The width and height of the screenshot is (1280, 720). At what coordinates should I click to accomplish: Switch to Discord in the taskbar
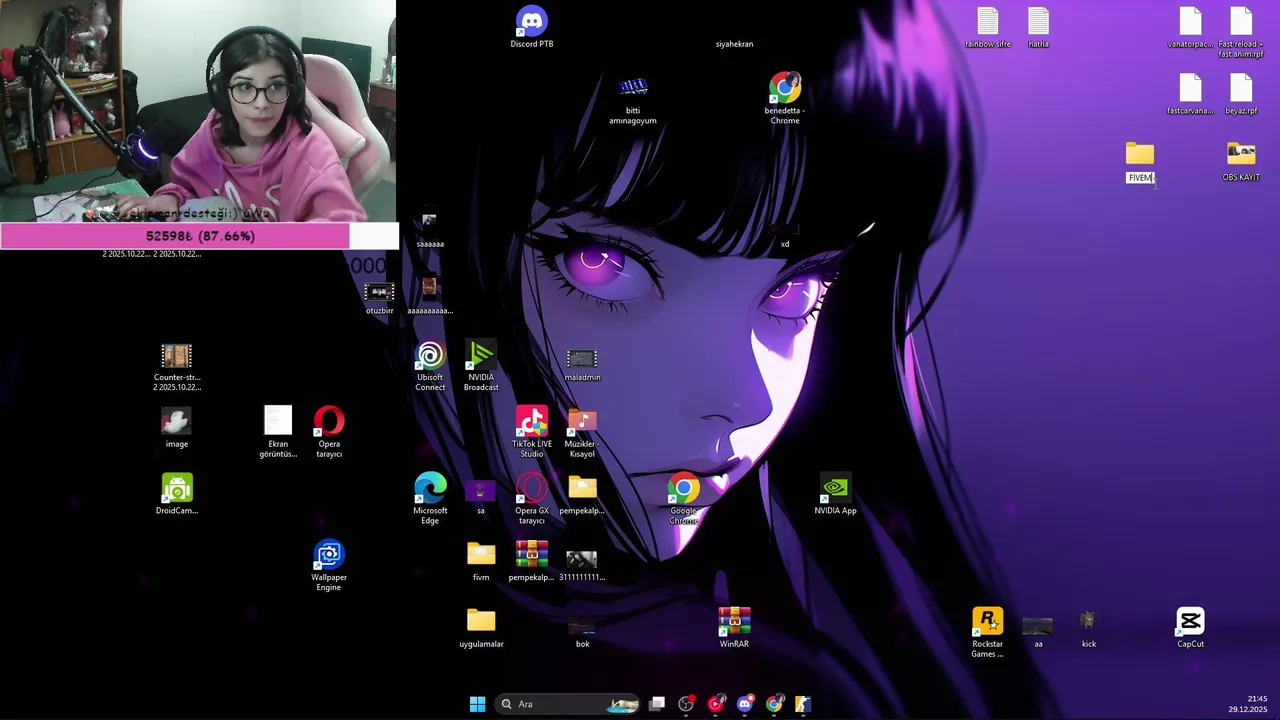click(744, 704)
